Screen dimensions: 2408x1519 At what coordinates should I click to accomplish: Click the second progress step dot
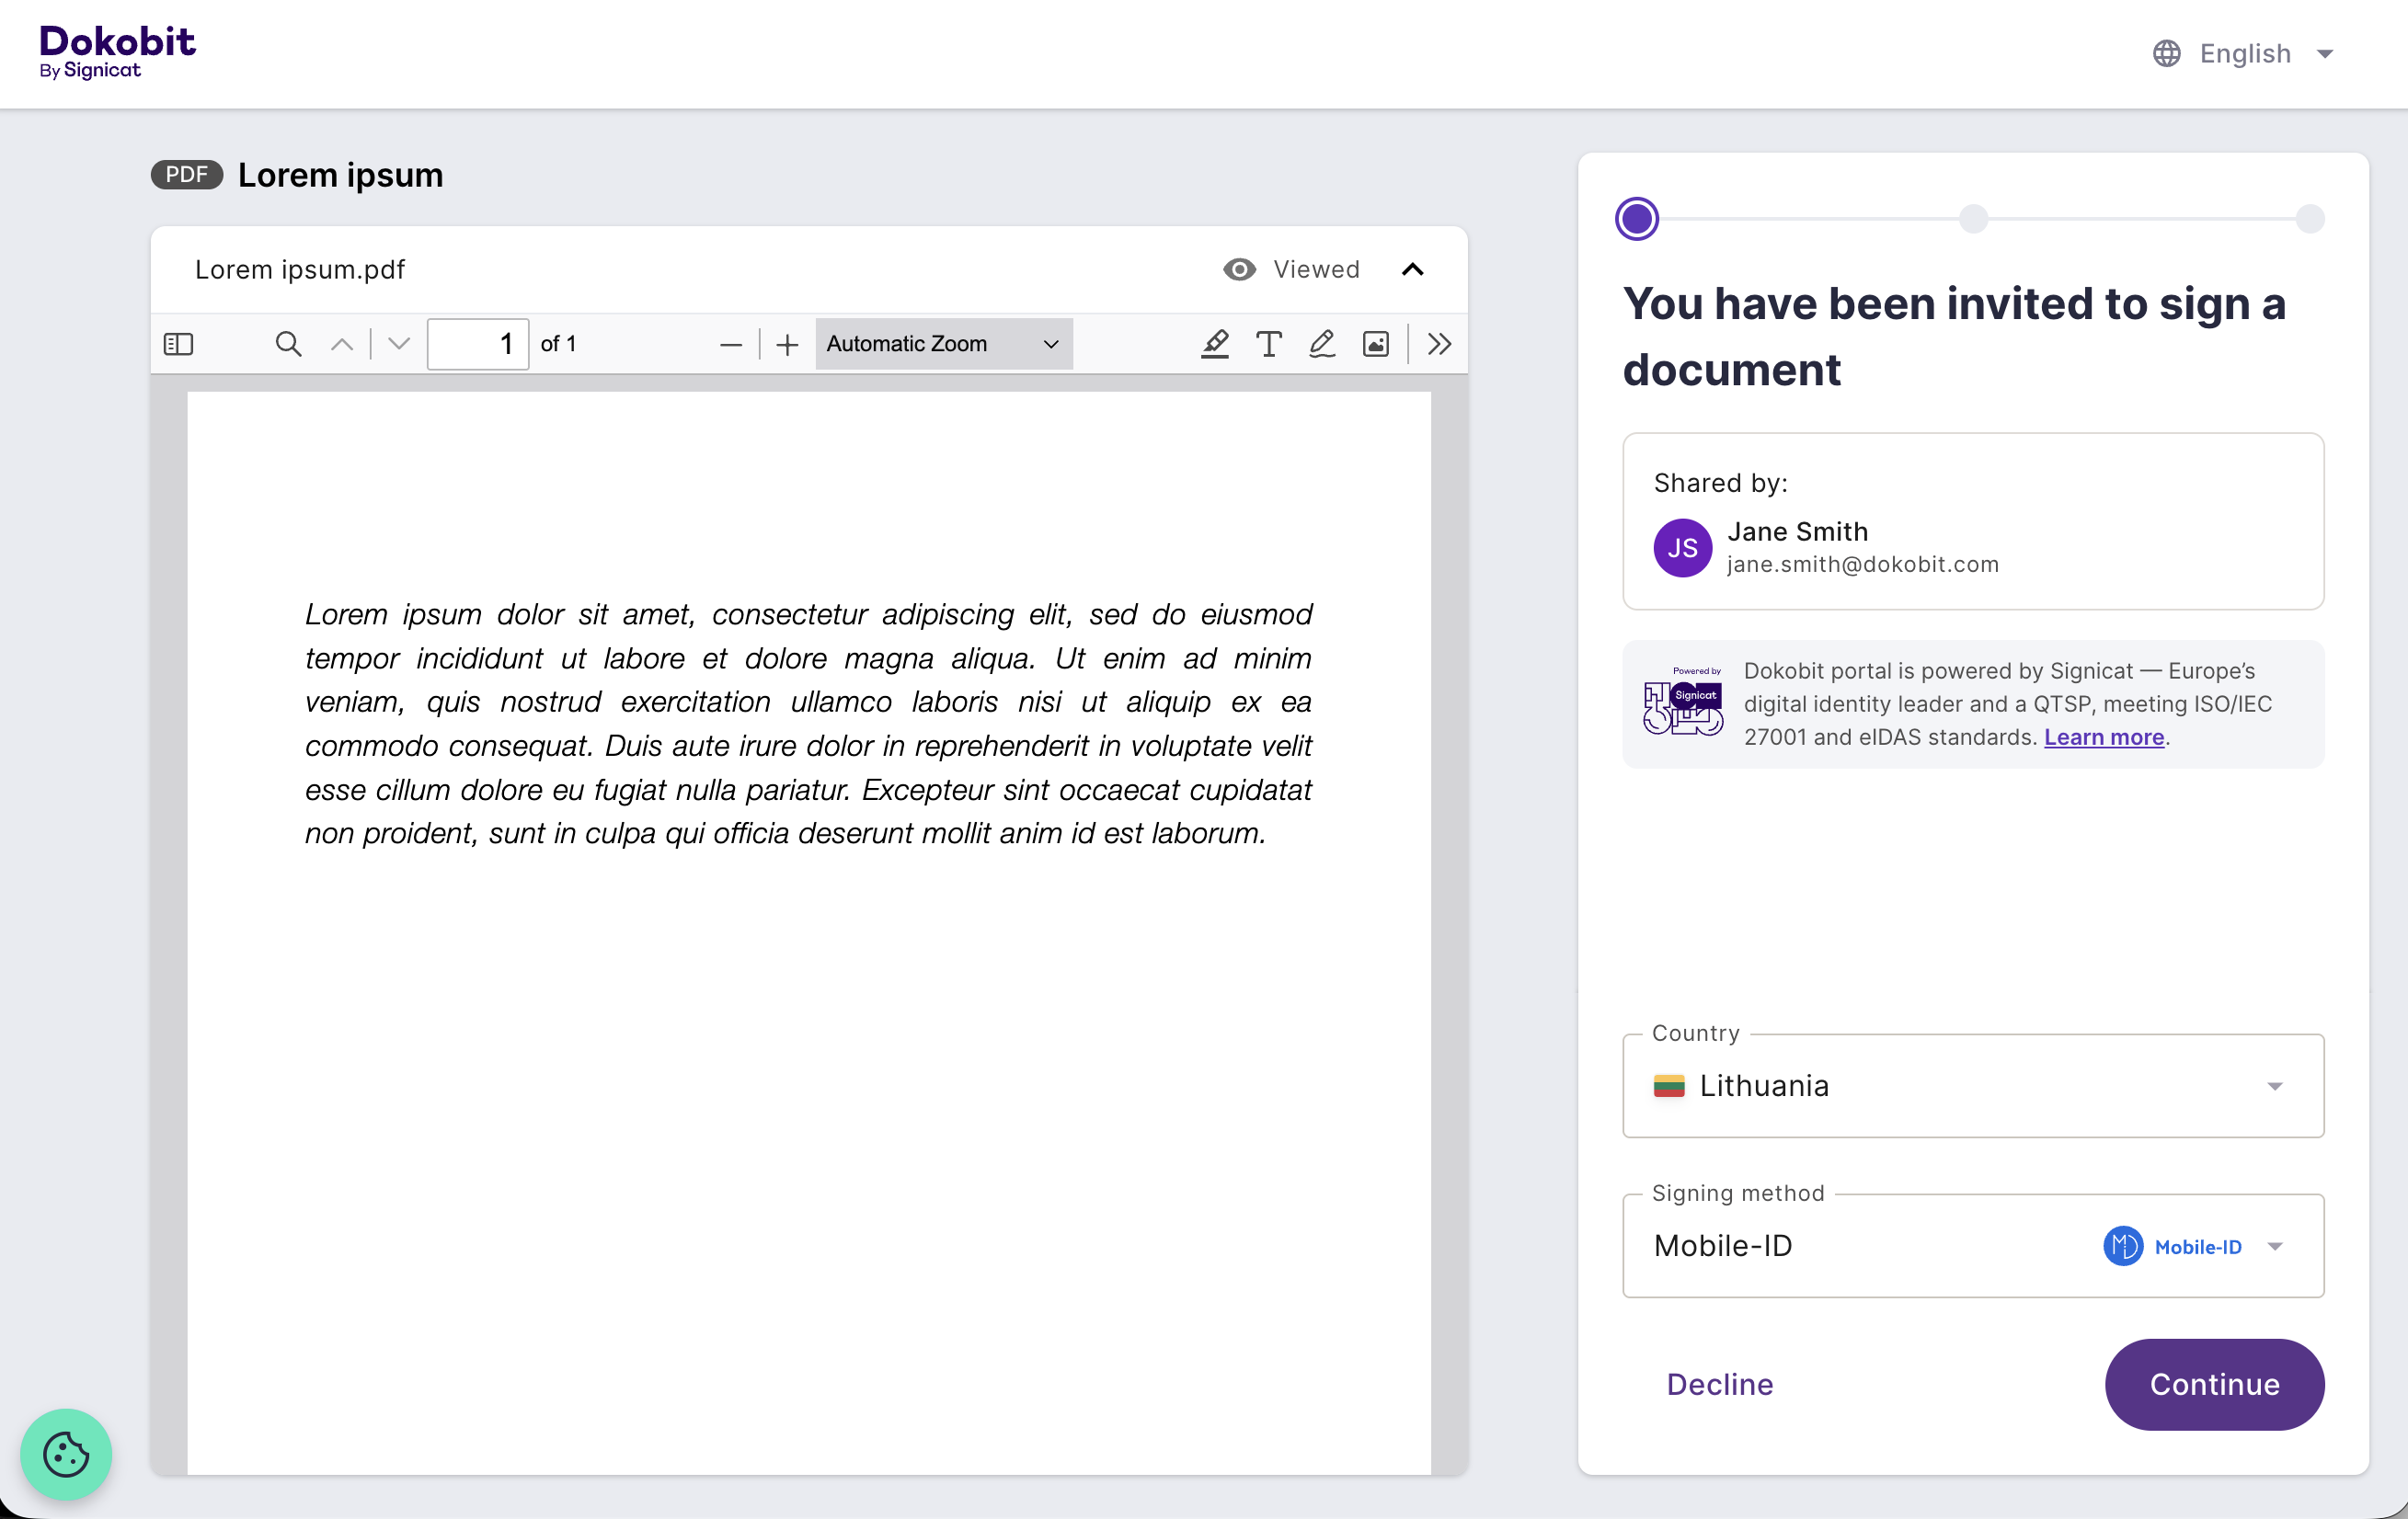coord(1973,219)
